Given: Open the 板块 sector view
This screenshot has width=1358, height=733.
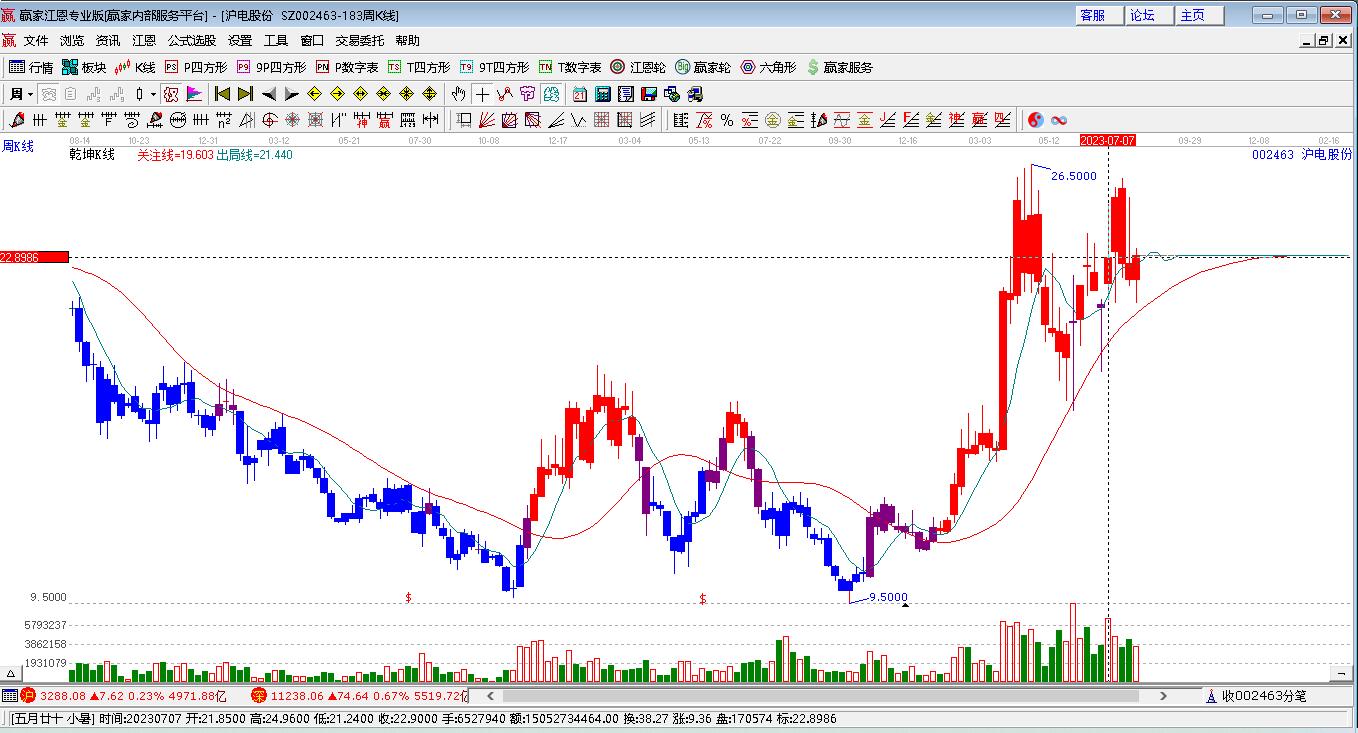Looking at the screenshot, I should coord(84,67).
